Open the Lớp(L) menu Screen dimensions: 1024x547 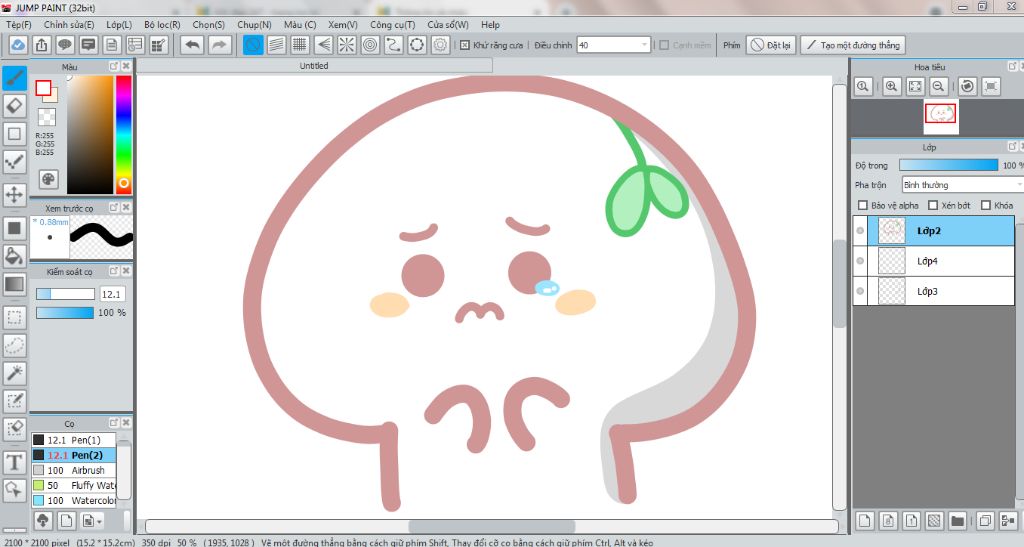point(119,25)
